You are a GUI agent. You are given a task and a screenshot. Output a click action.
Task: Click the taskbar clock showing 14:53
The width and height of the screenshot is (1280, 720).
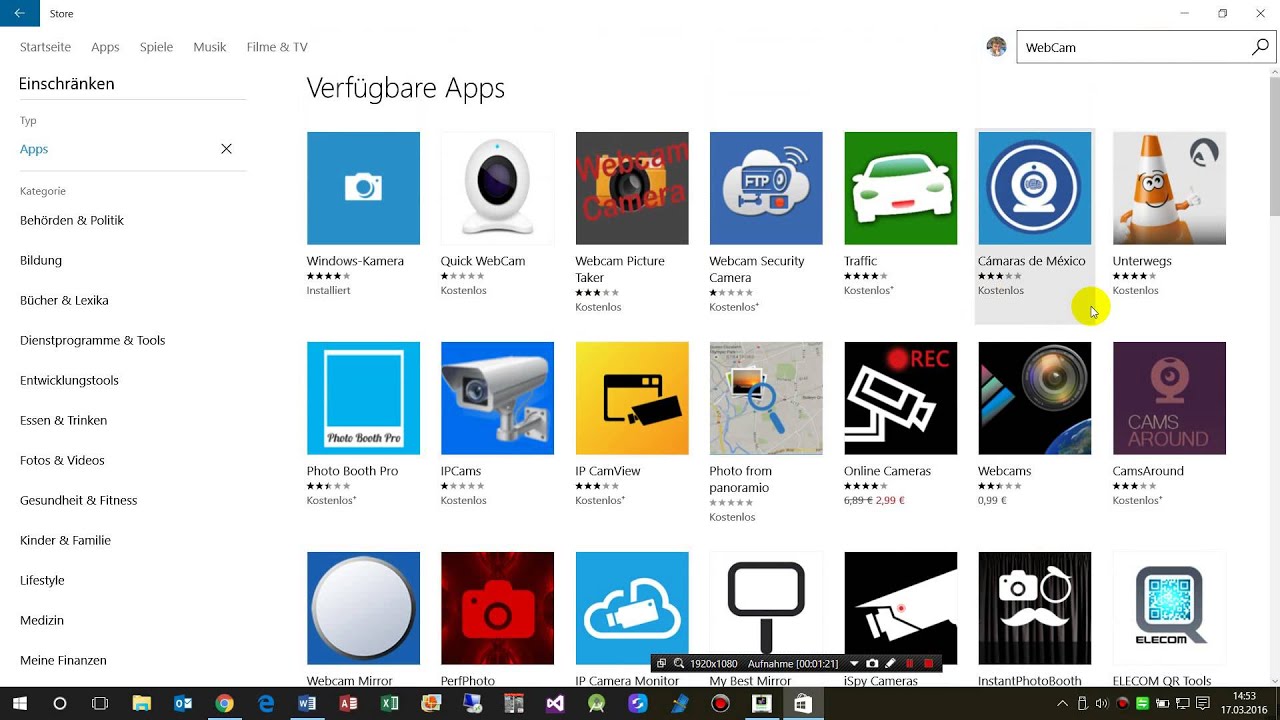(x=1243, y=704)
